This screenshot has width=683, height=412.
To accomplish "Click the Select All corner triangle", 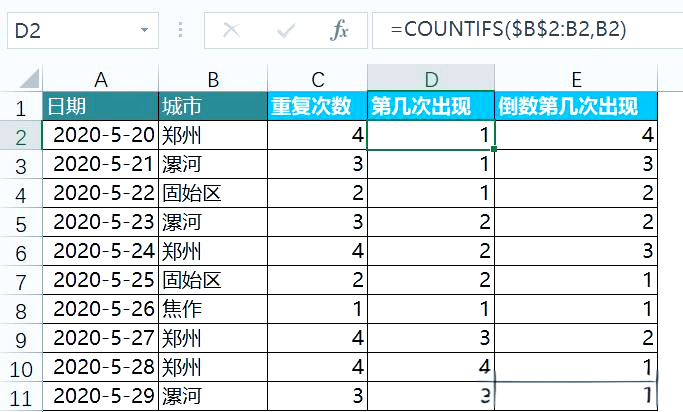I will (x=29, y=78).
